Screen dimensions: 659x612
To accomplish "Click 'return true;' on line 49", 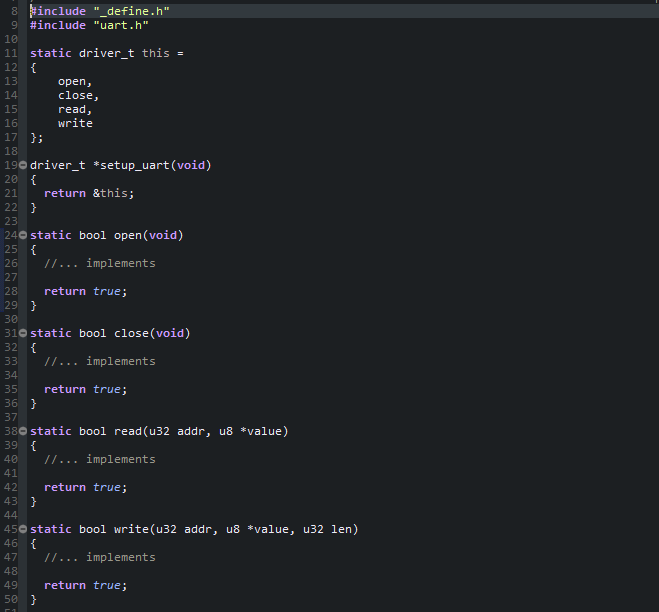I will point(85,585).
